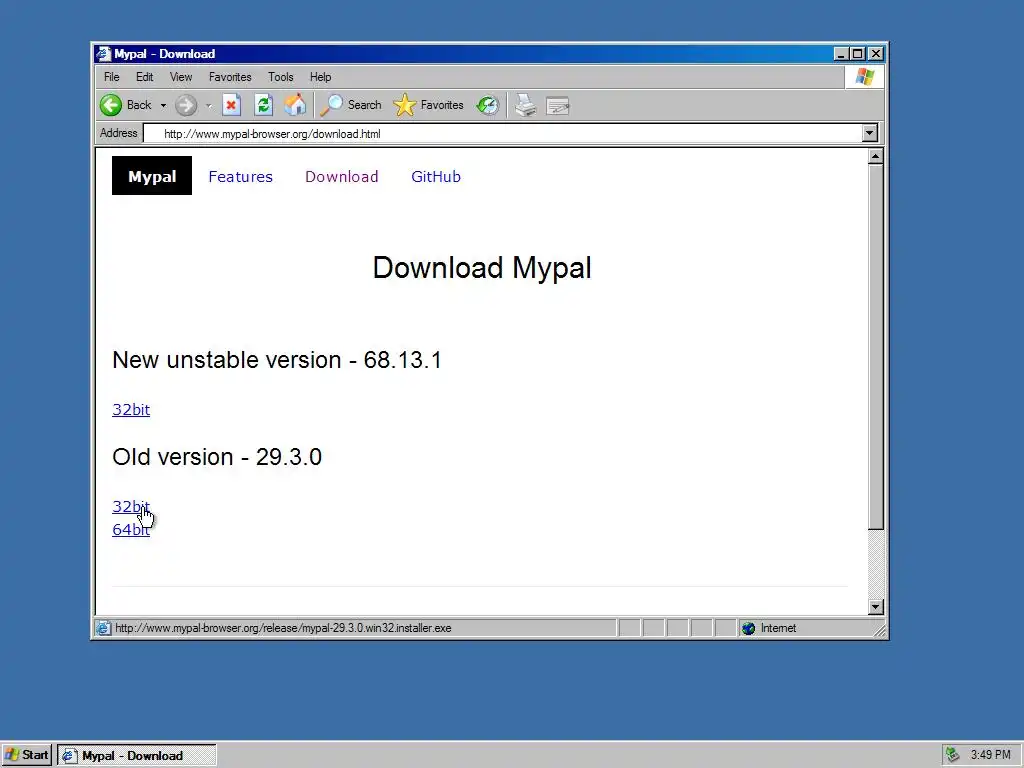The height and width of the screenshot is (768, 1024).
Task: Click the Back arrow button
Action: 125,105
